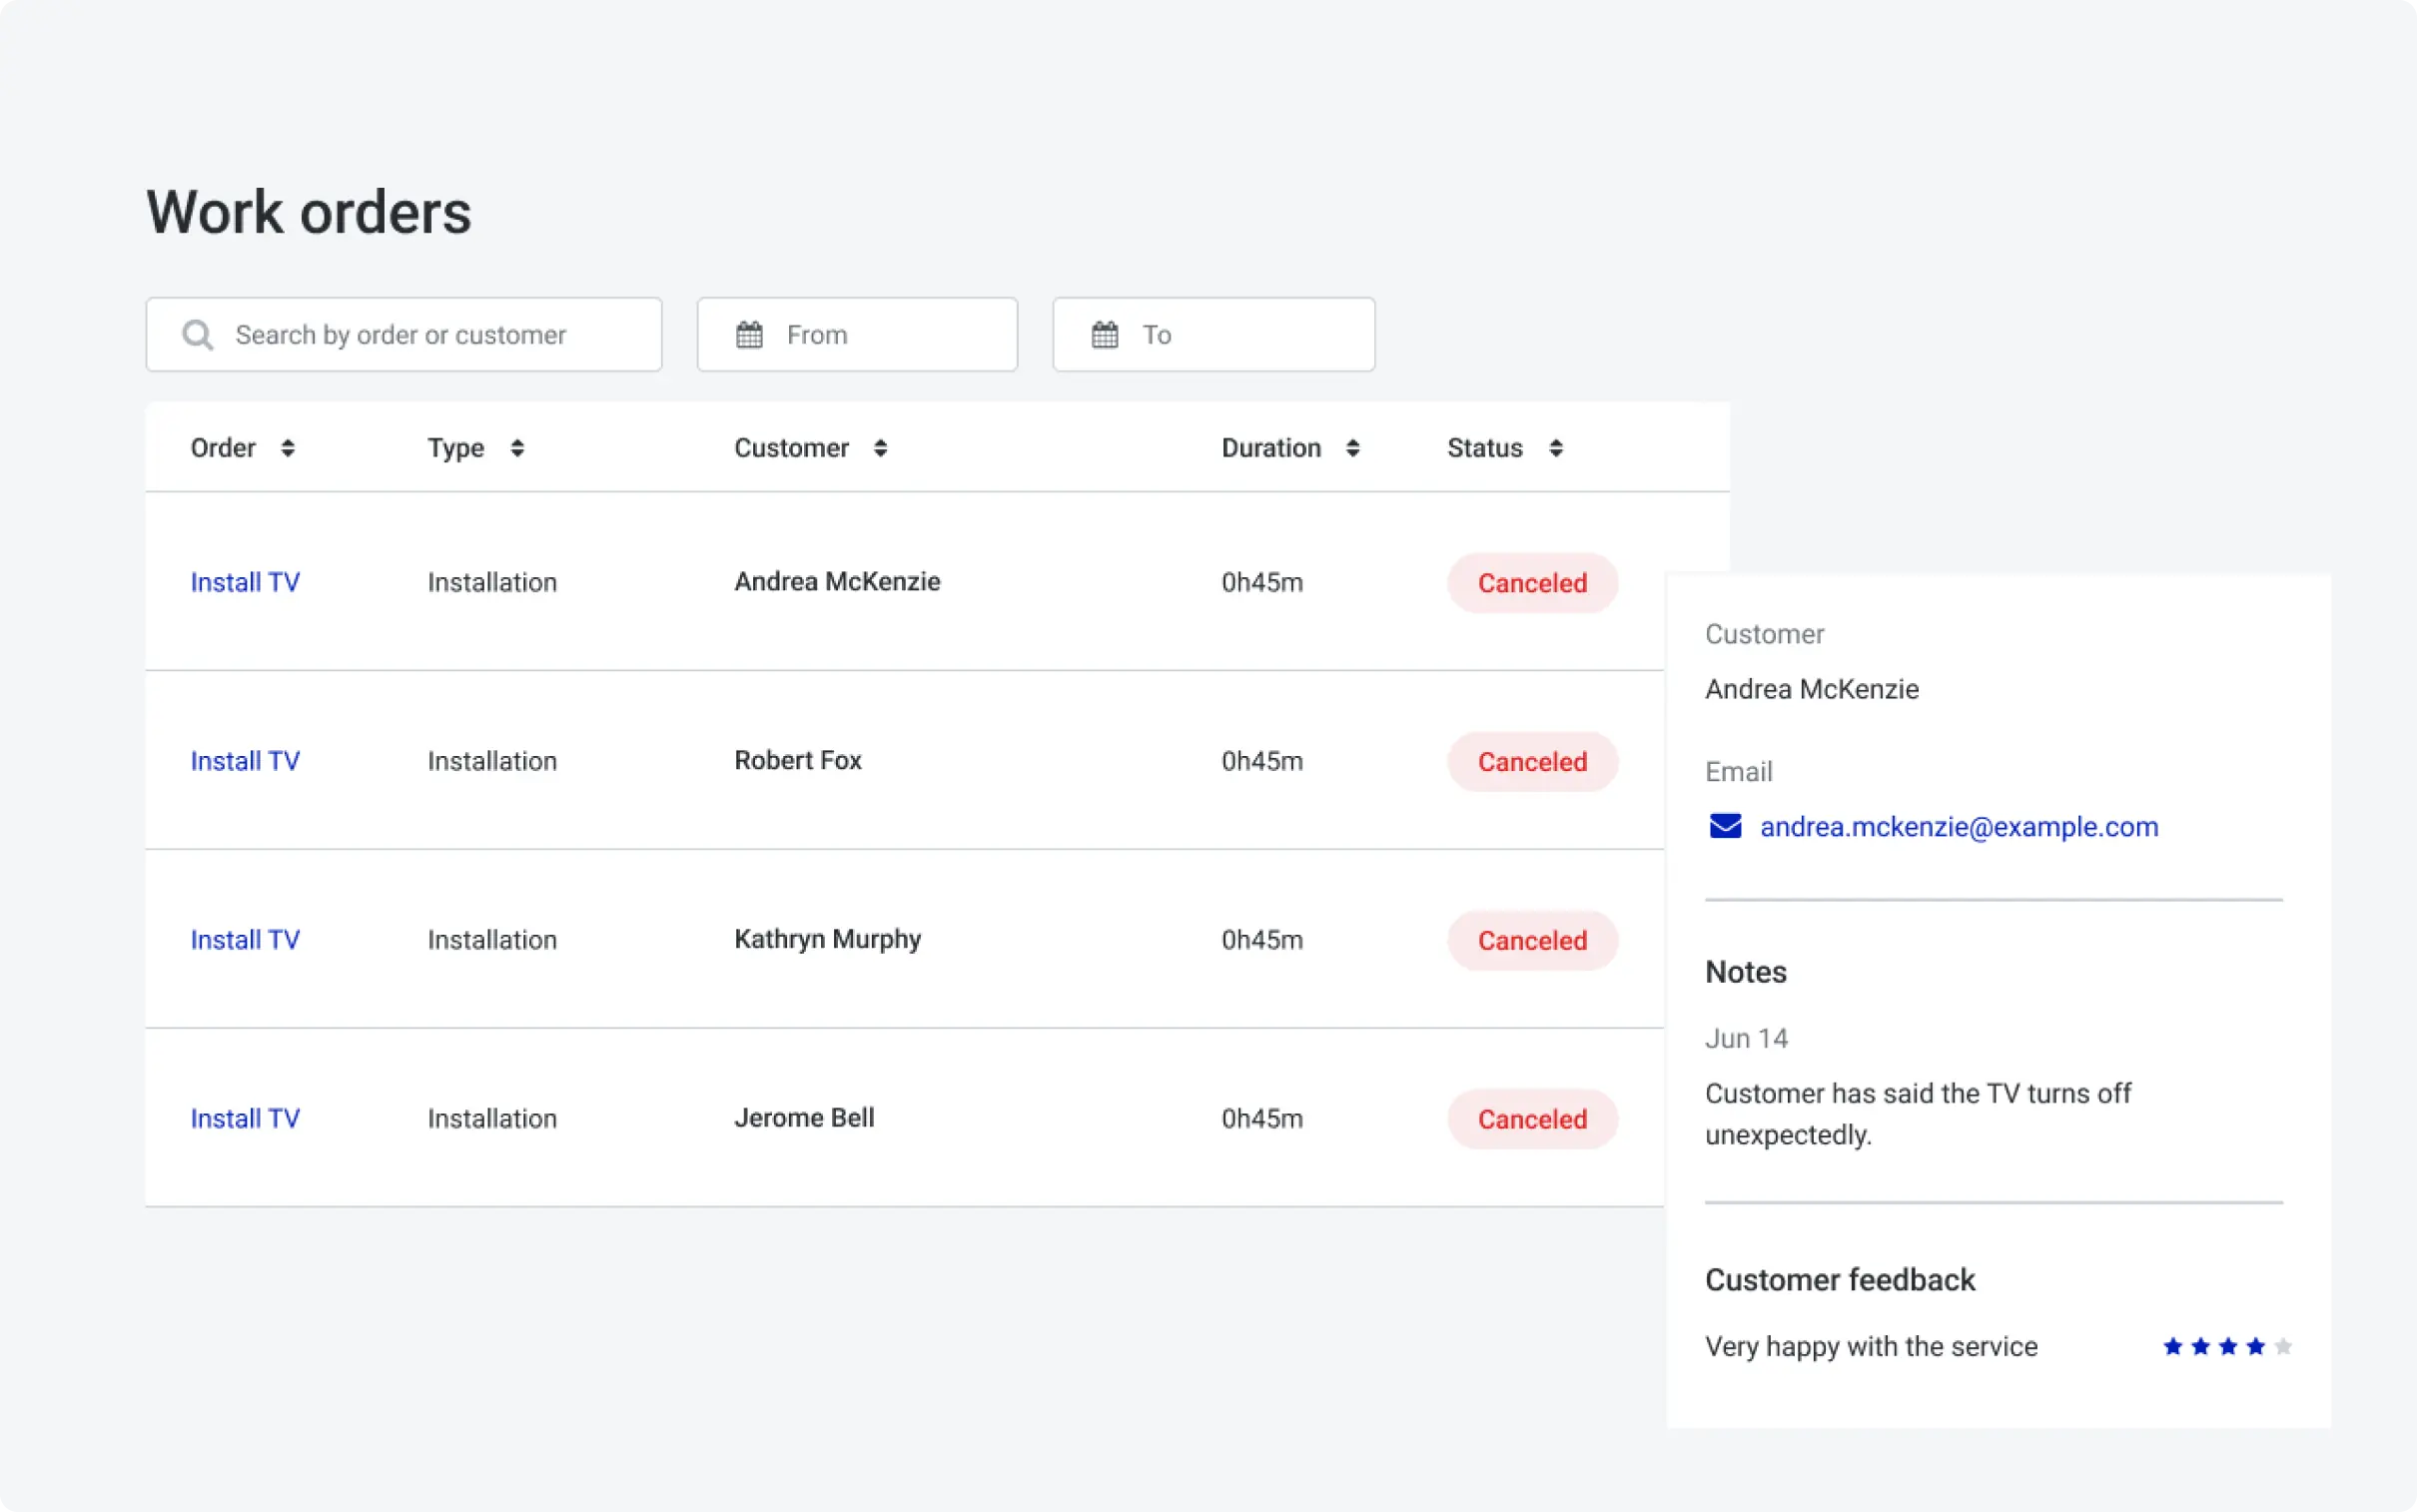This screenshot has width=2417, height=1512.
Task: Open Andrea McKenzie's Install TV order
Action: coord(245,582)
